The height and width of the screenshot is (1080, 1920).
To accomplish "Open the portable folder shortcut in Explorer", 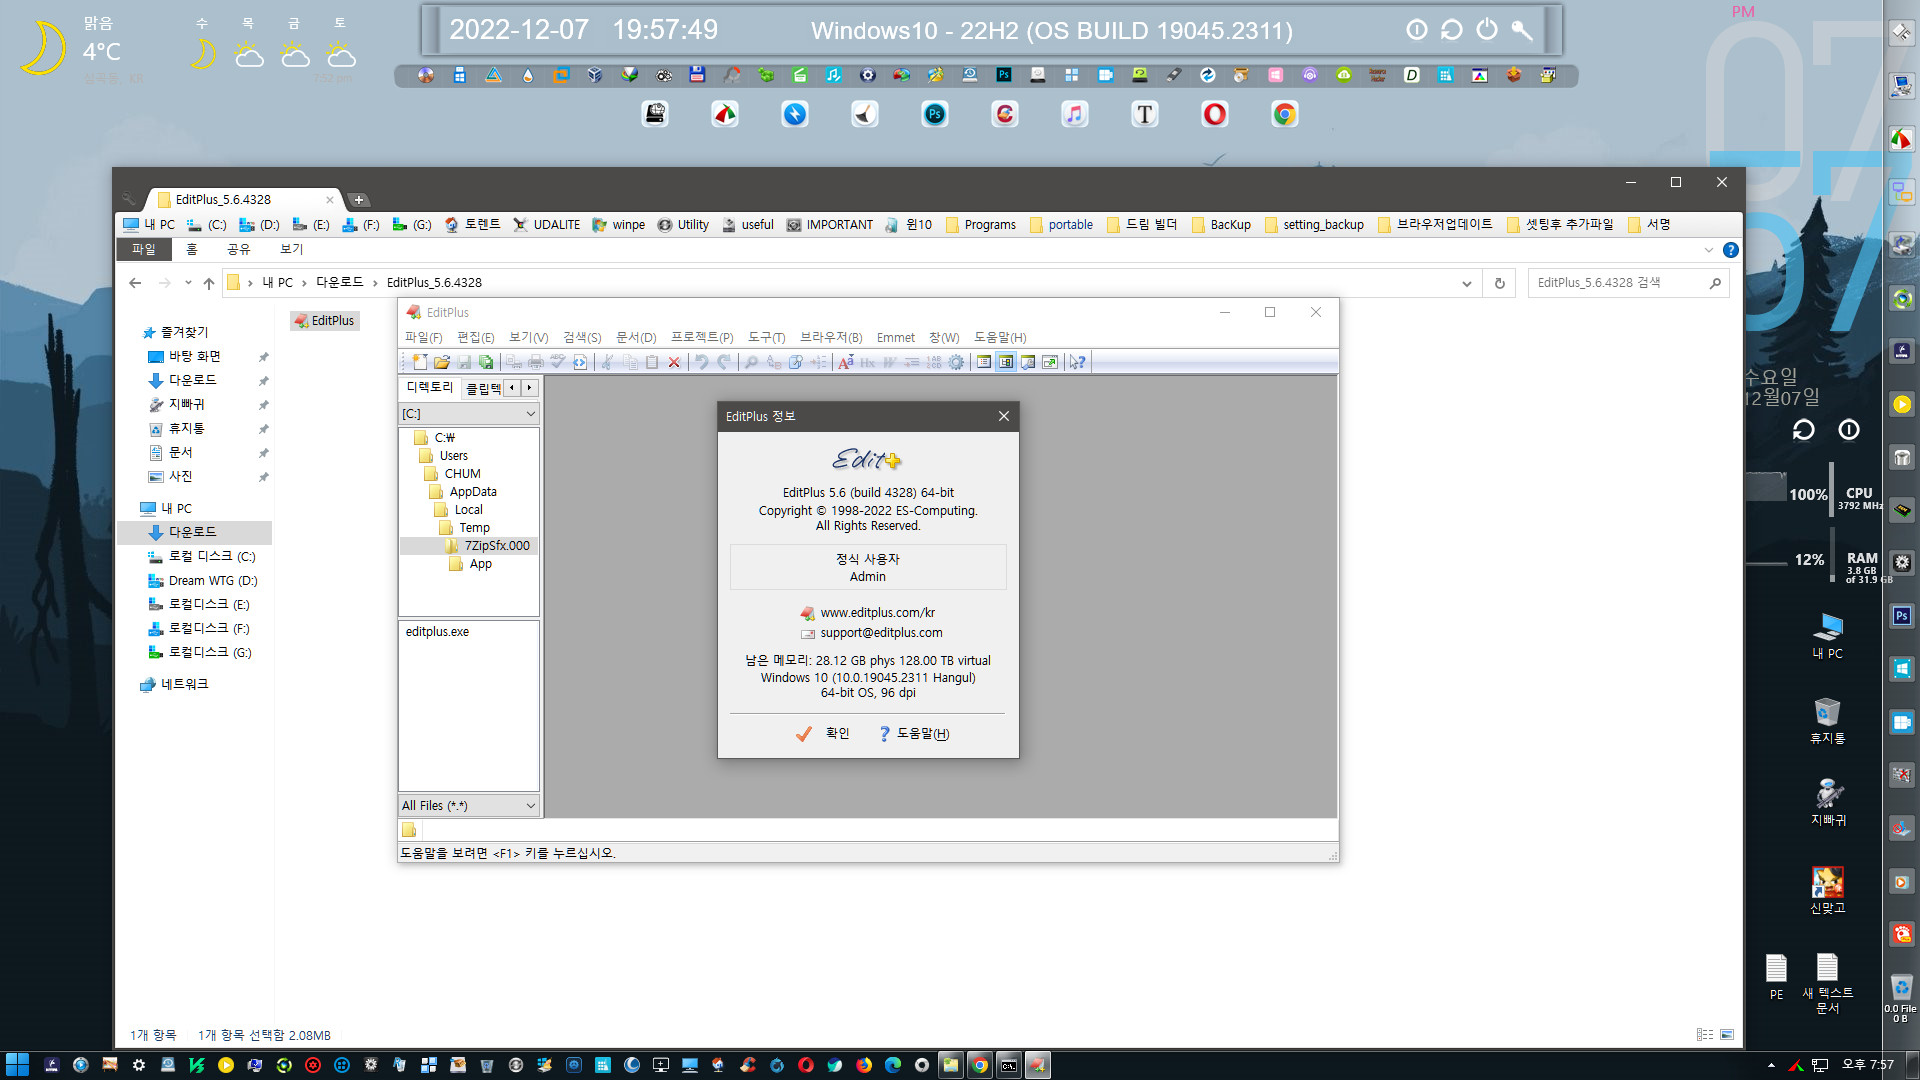I will pyautogui.click(x=1061, y=225).
